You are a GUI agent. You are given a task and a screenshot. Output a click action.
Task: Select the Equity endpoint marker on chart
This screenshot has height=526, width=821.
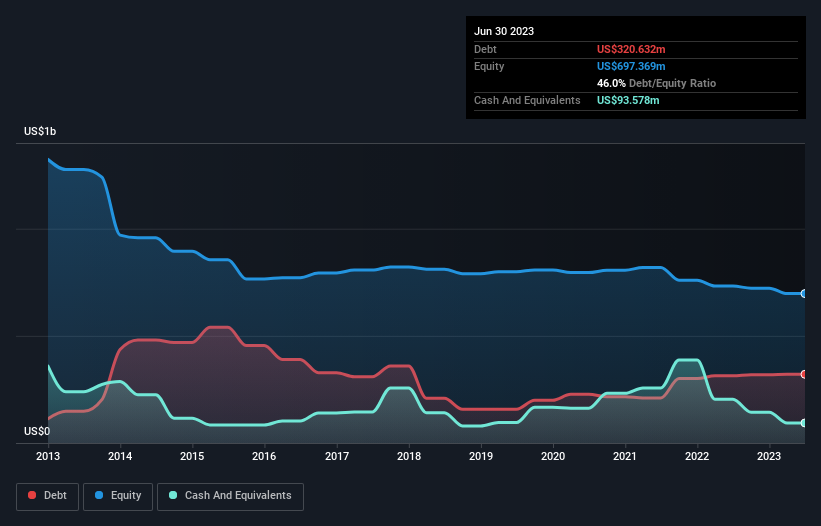pos(804,294)
